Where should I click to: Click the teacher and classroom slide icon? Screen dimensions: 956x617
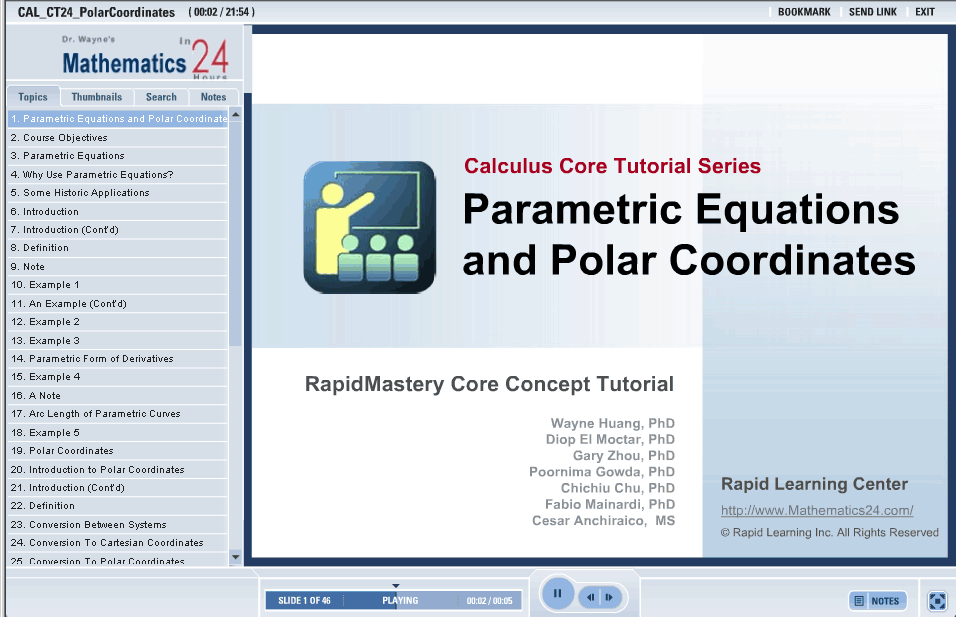pyautogui.click(x=369, y=227)
